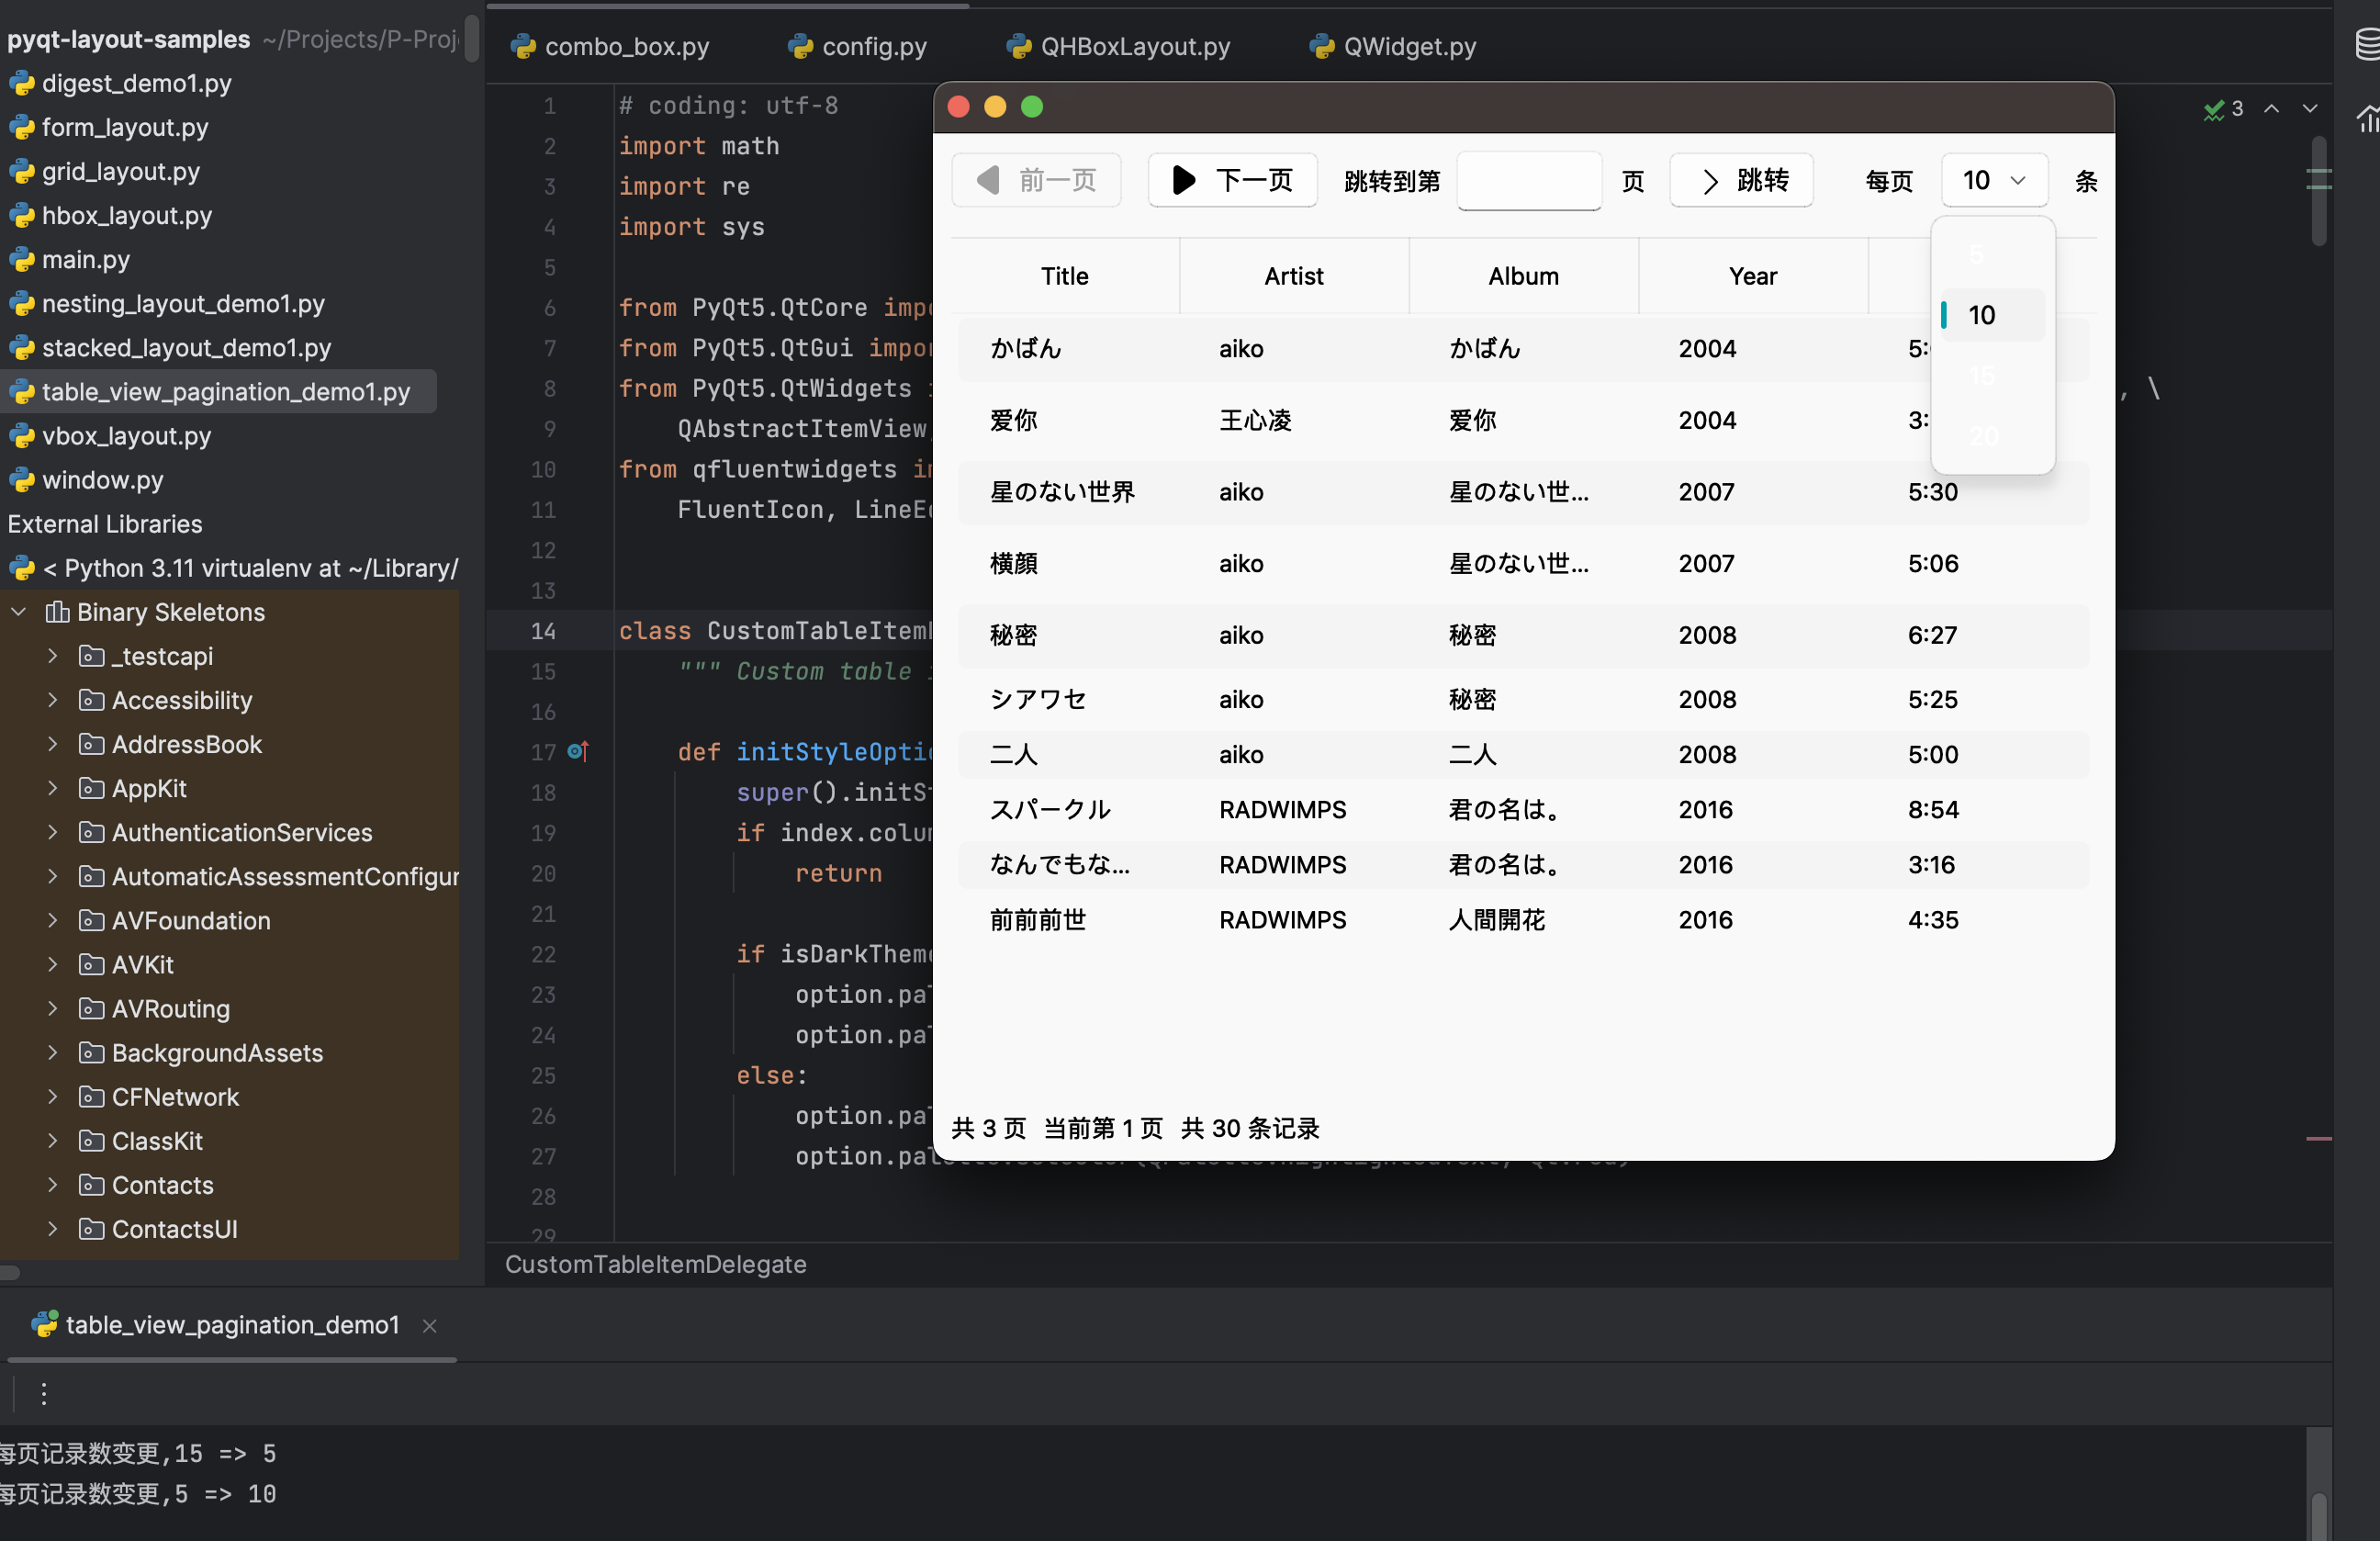This screenshot has height=1541, width=2380.
Task: Jump to next problem using down-chevron icon
Action: 2310,109
